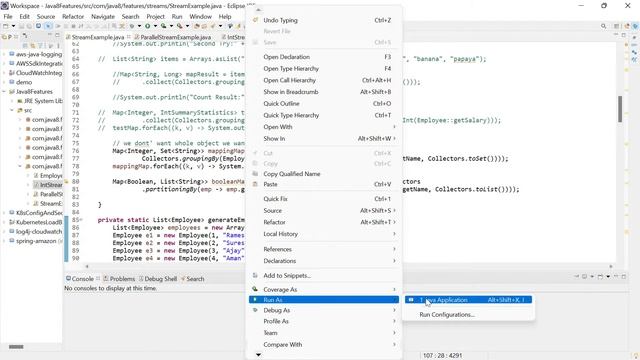Open the Debug As submenu
The width and height of the screenshot is (640, 360).
pyautogui.click(x=324, y=310)
